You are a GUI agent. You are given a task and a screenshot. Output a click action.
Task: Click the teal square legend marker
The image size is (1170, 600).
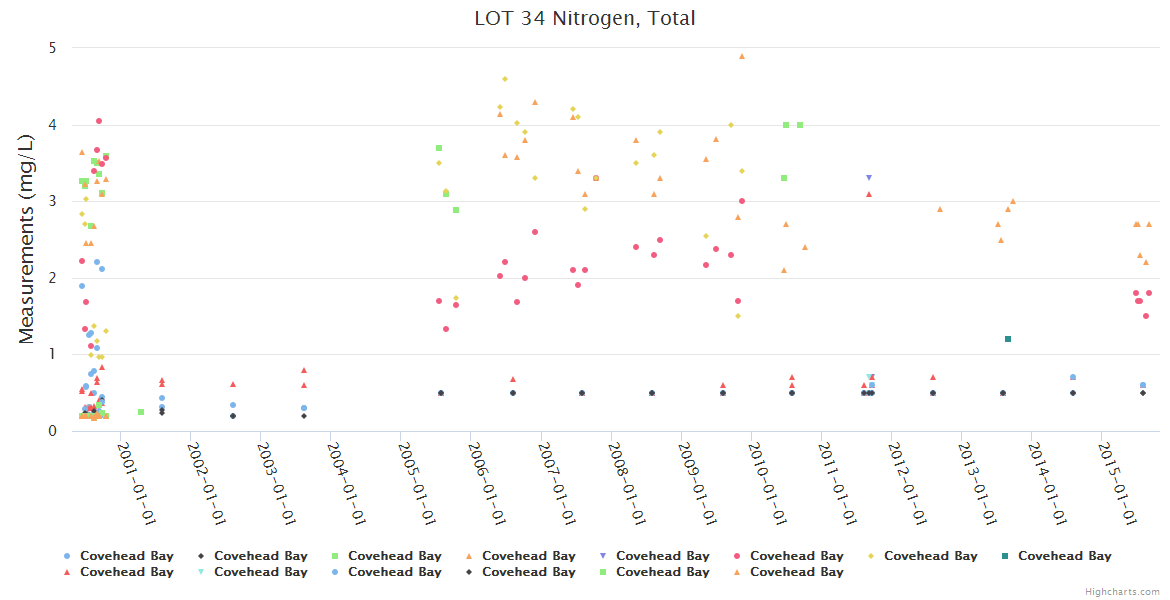pyautogui.click(x=1005, y=556)
